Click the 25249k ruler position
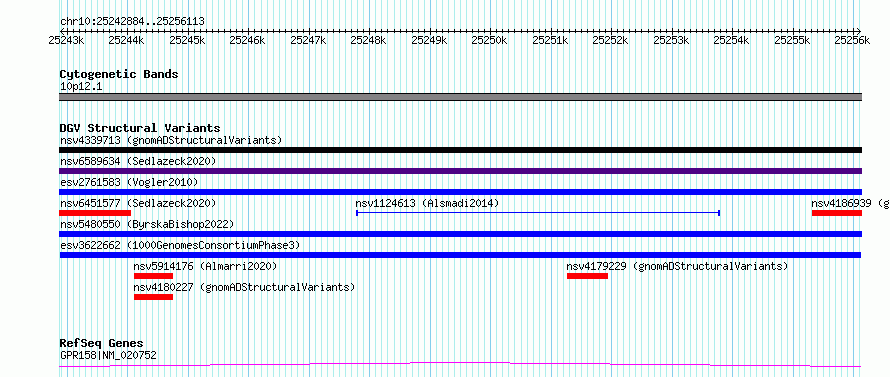Screen dimensions: 890x377 429,40
